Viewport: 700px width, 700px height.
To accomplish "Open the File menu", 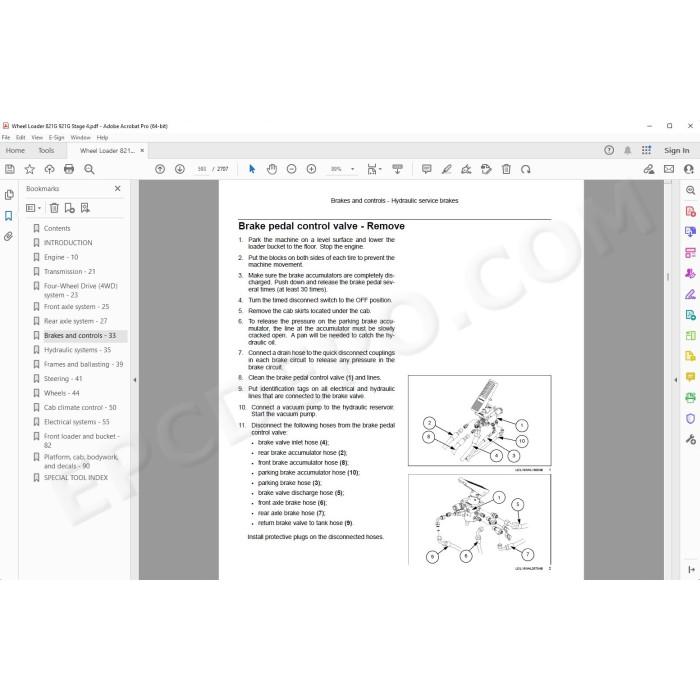I will point(6,138).
